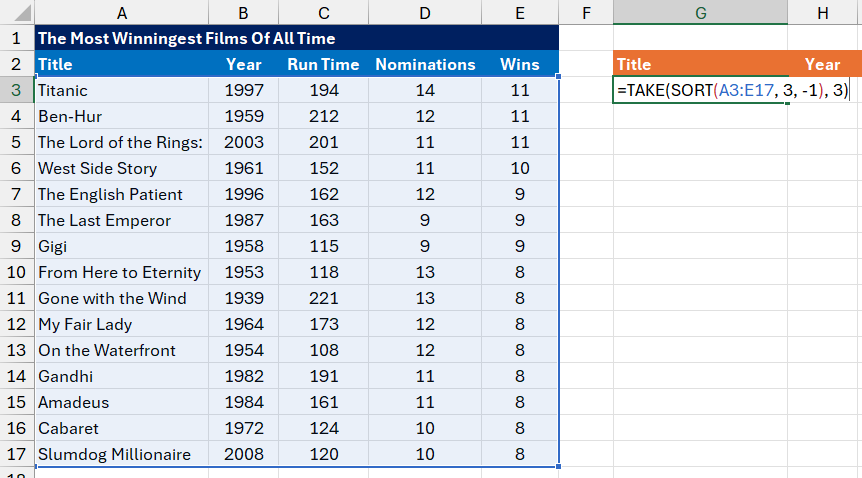
Task: Click year value 2008
Action: (x=244, y=454)
